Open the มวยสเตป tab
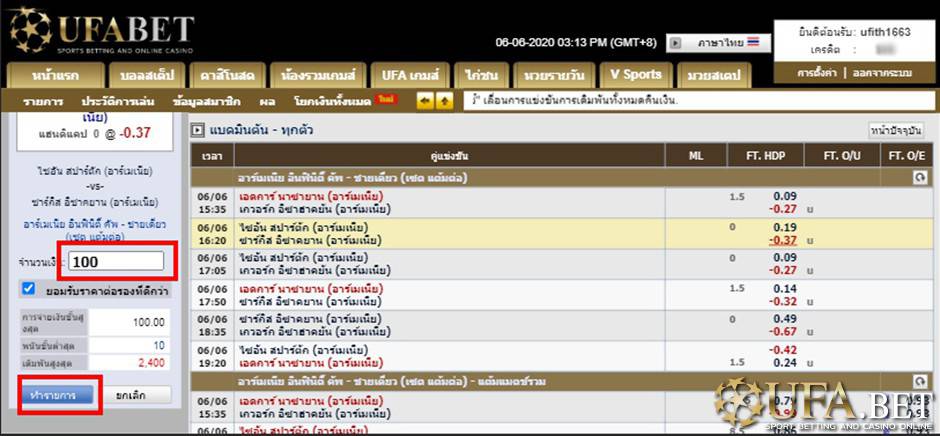The width and height of the screenshot is (940, 436). [713, 76]
